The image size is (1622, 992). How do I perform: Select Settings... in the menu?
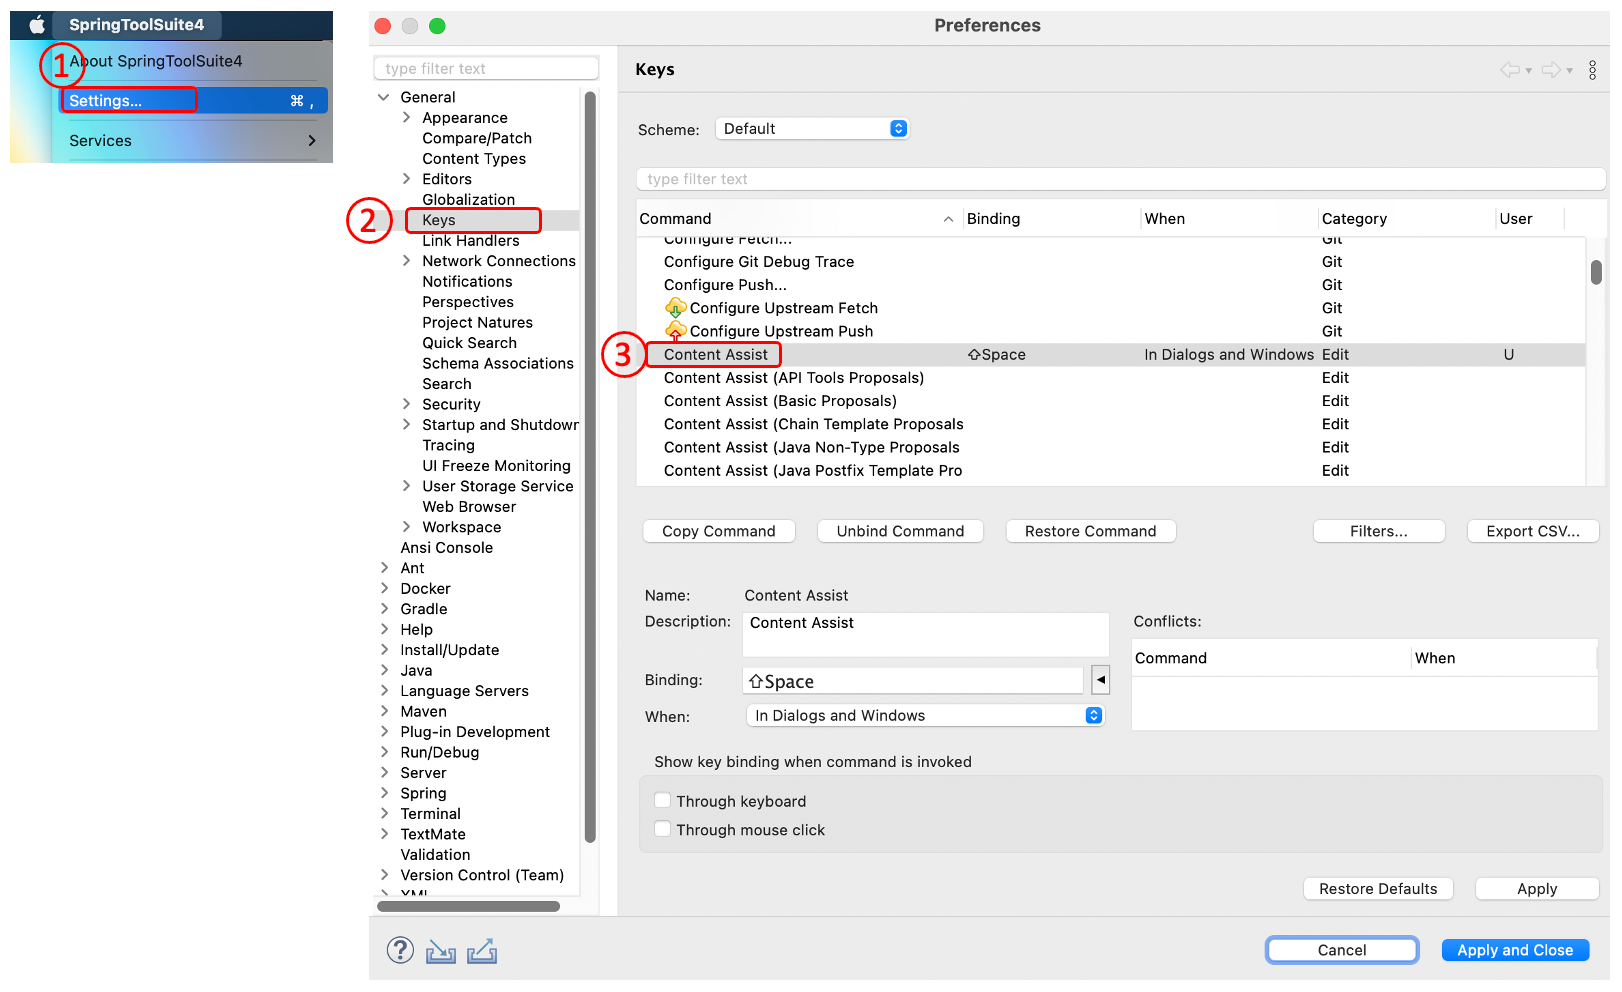coord(193,100)
